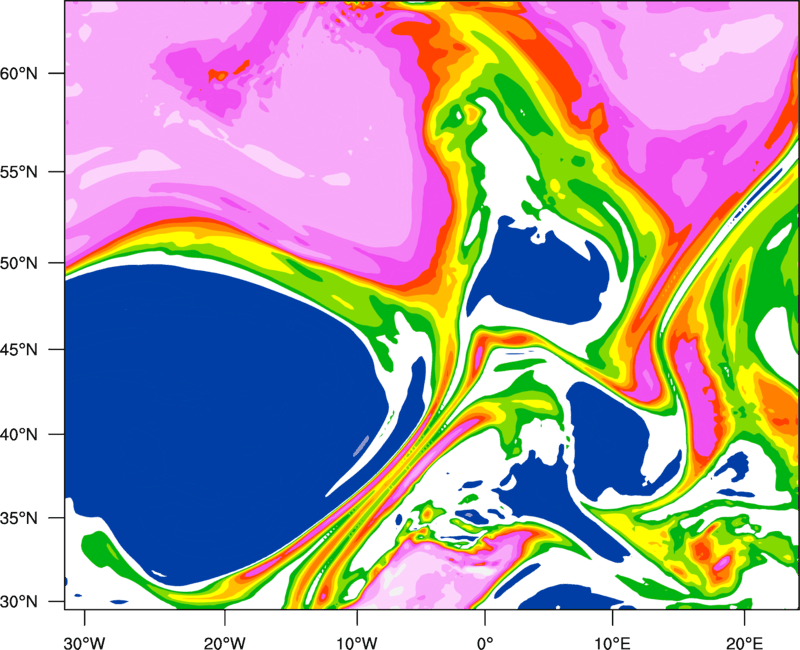Image resolution: width=800 pixels, height=650 pixels.
Task: Click the 30°N latitude label
Action: click(x=19, y=602)
